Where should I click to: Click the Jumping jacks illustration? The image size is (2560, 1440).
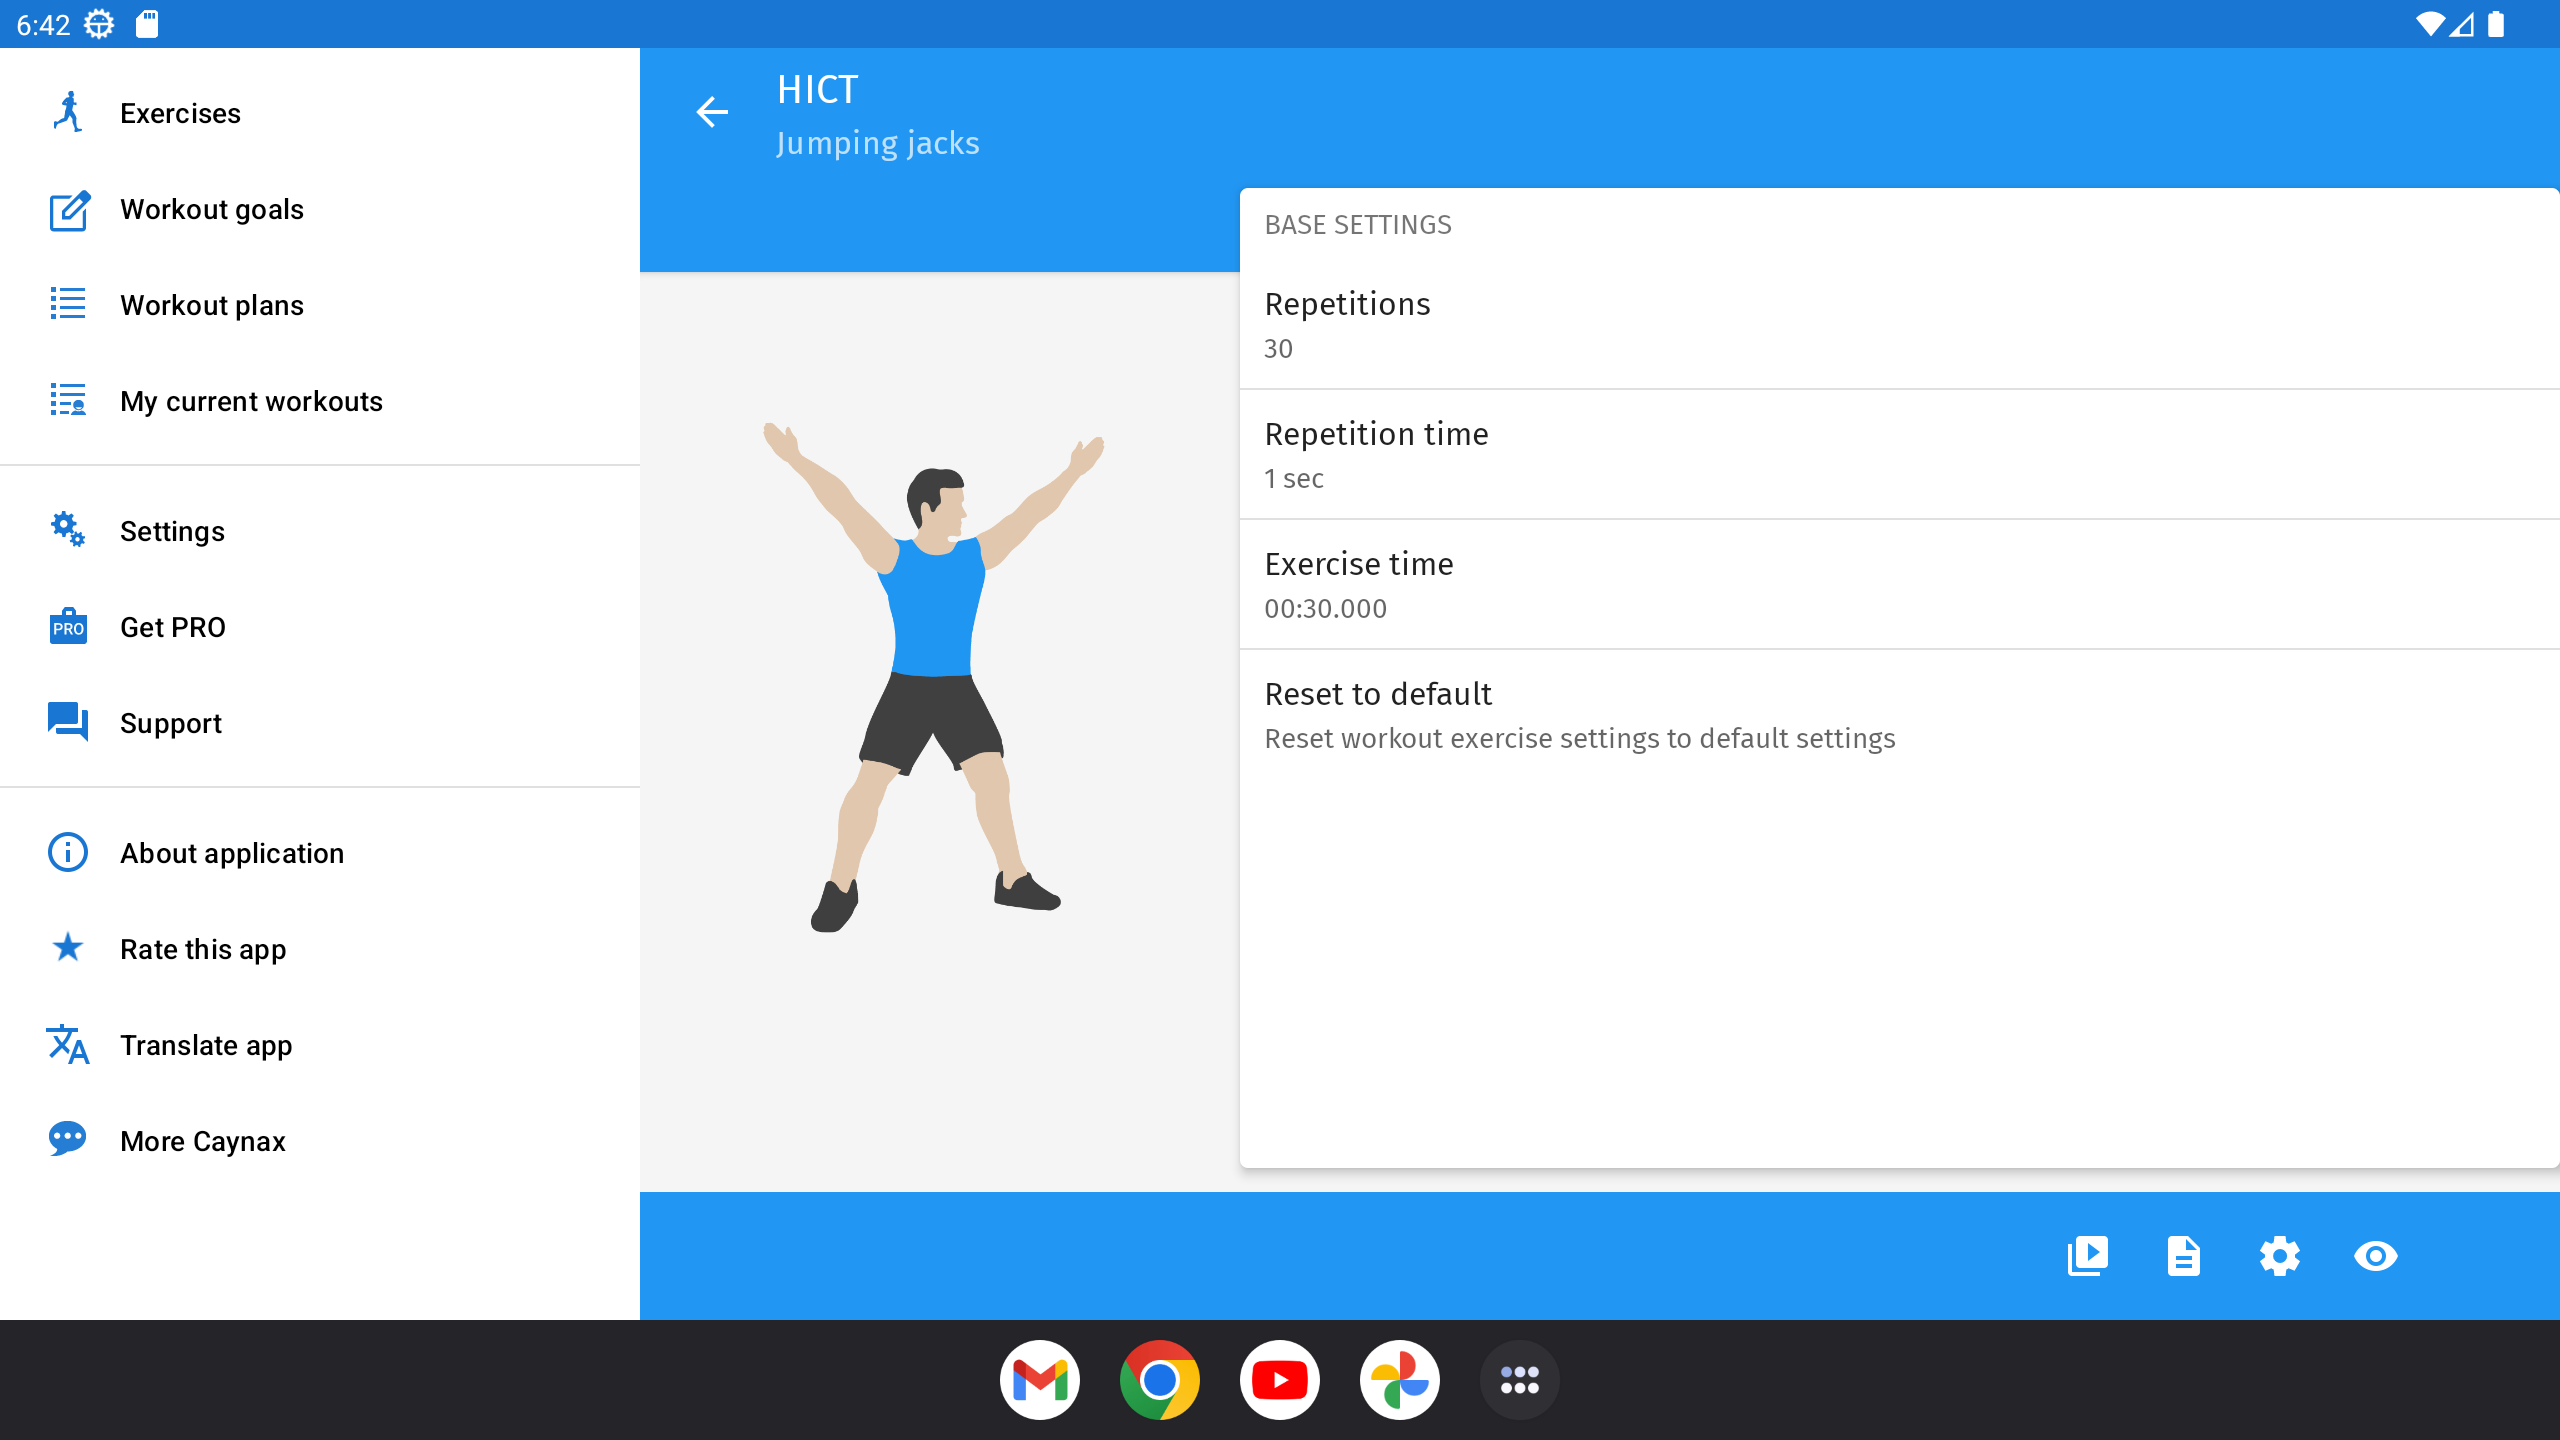click(x=934, y=677)
